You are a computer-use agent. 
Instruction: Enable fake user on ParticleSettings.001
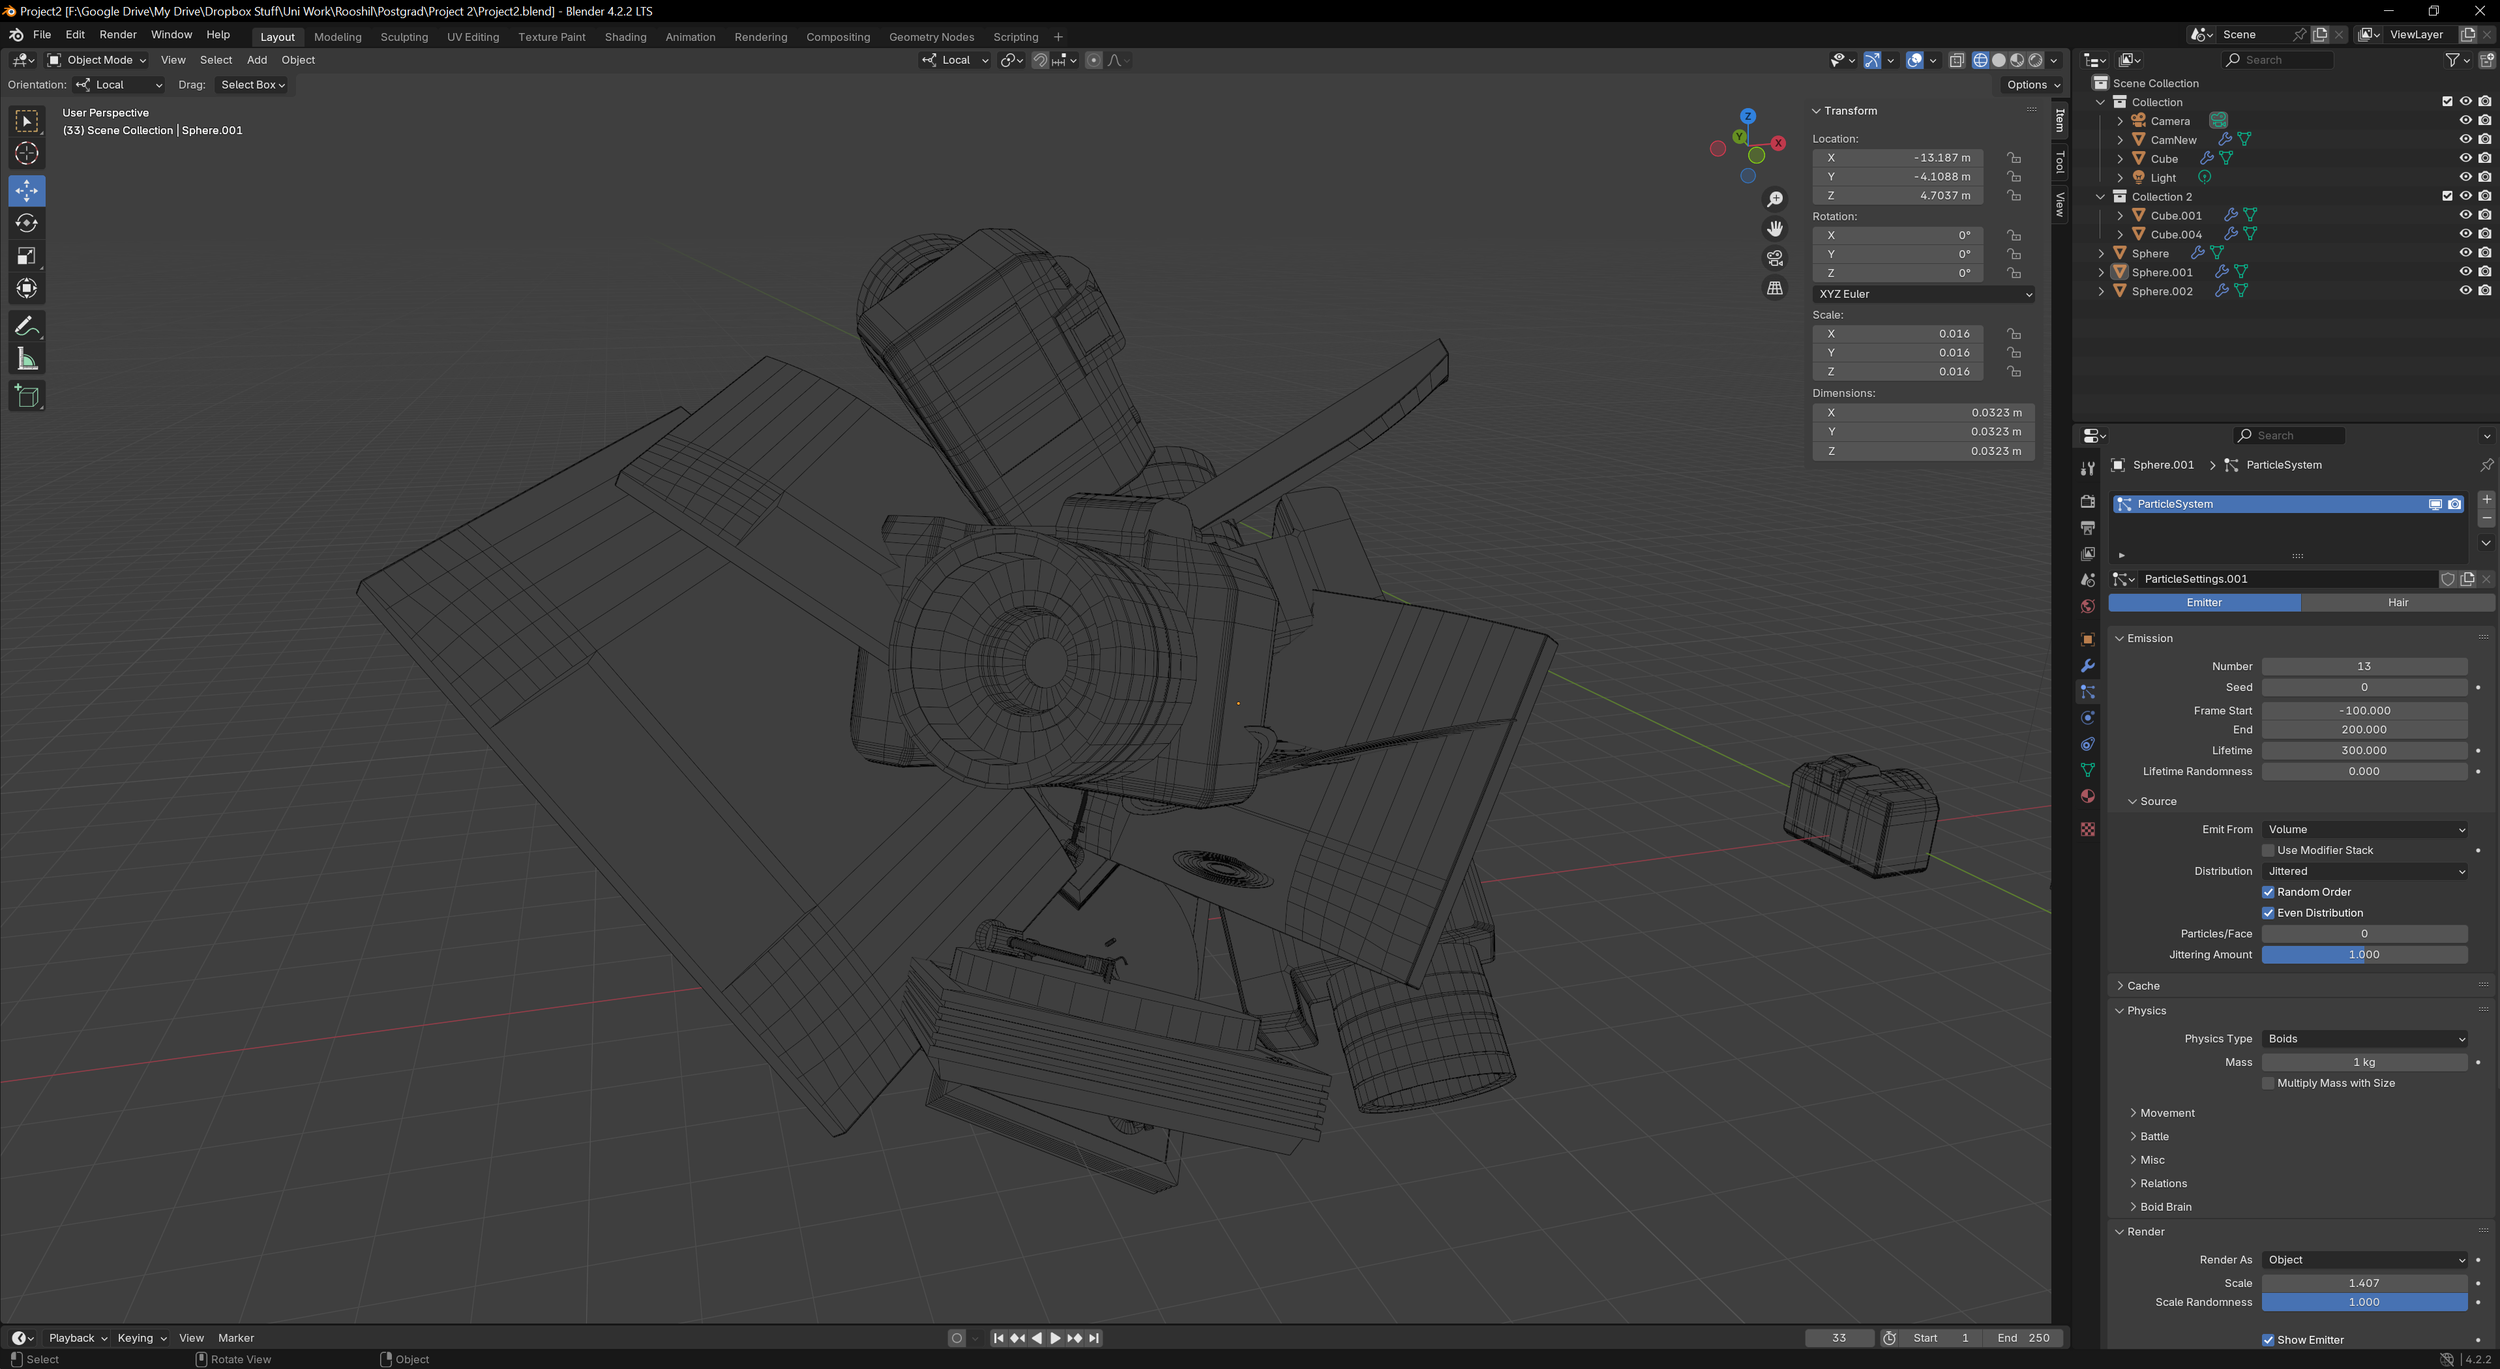pos(2448,578)
